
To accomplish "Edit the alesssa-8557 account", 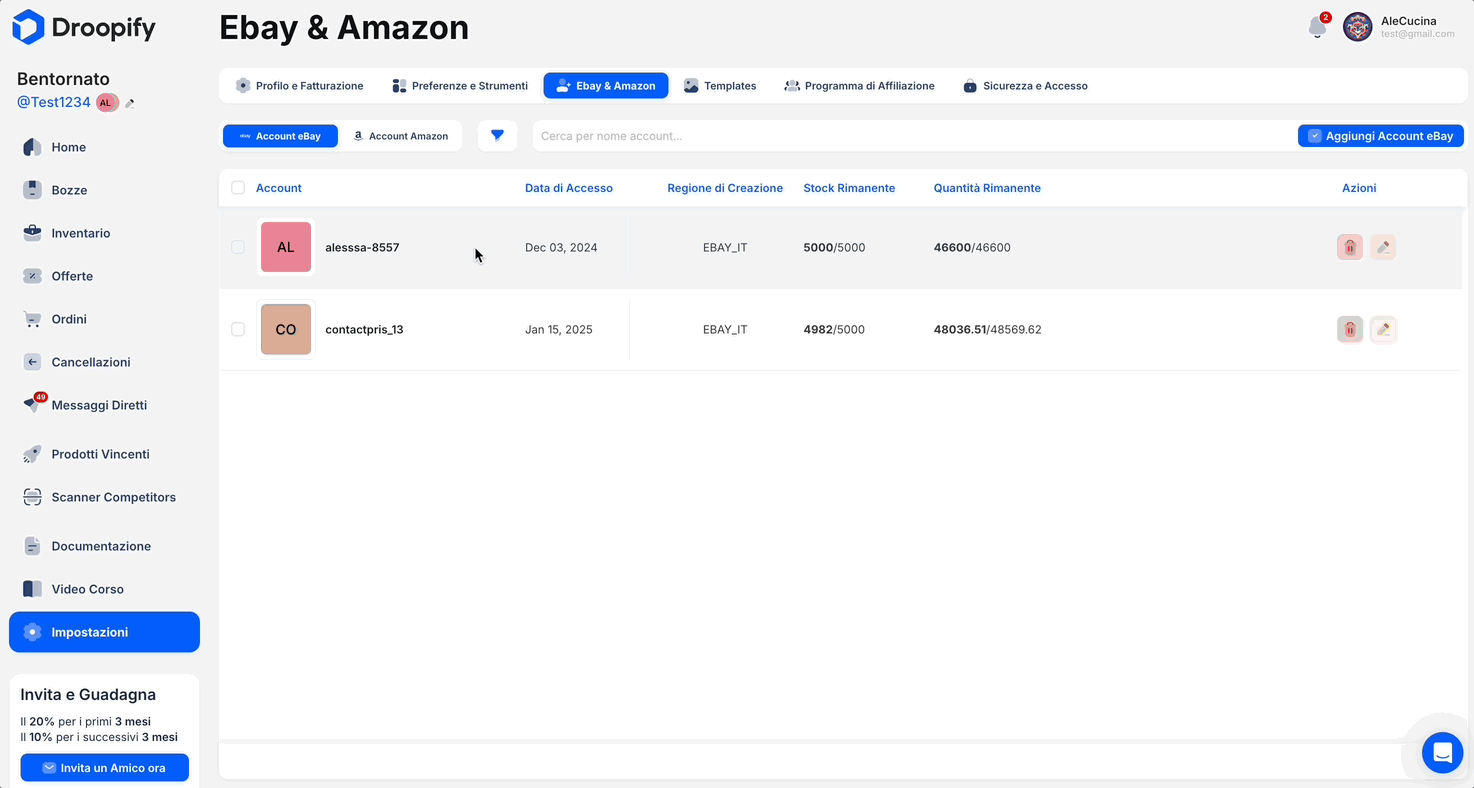I will click(1383, 247).
